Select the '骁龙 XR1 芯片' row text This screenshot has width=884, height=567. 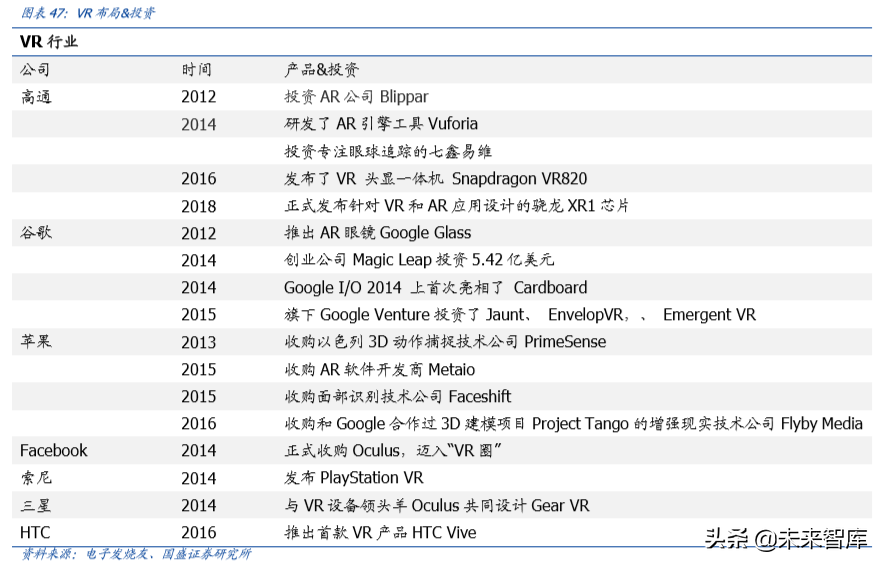[457, 206]
